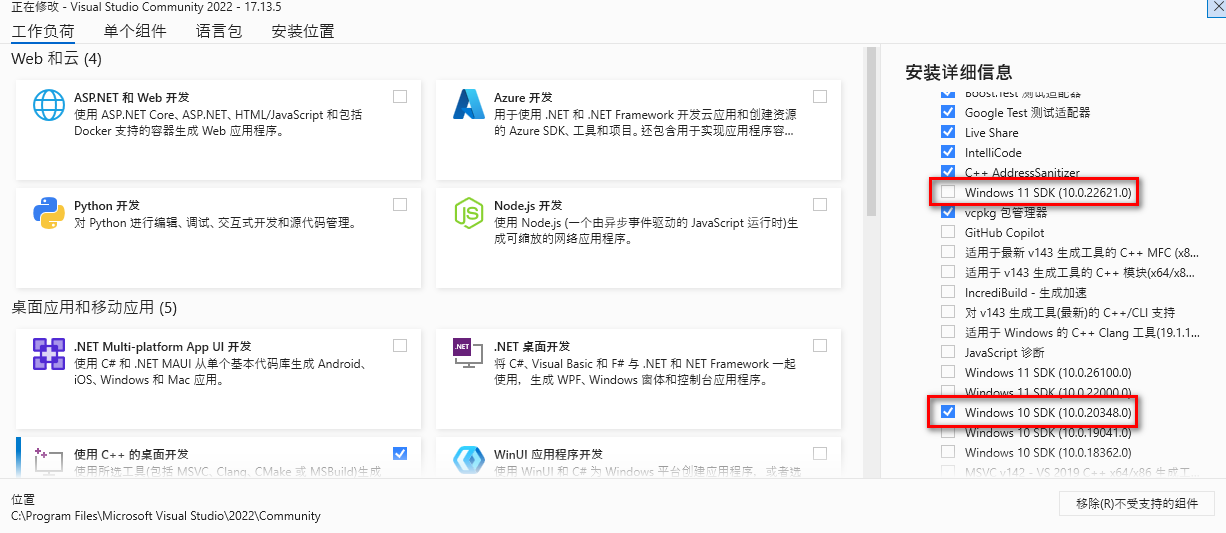1226x533 pixels.
Task: Click the 桌面应用和移动应用 (5) heading
Action: point(94,307)
